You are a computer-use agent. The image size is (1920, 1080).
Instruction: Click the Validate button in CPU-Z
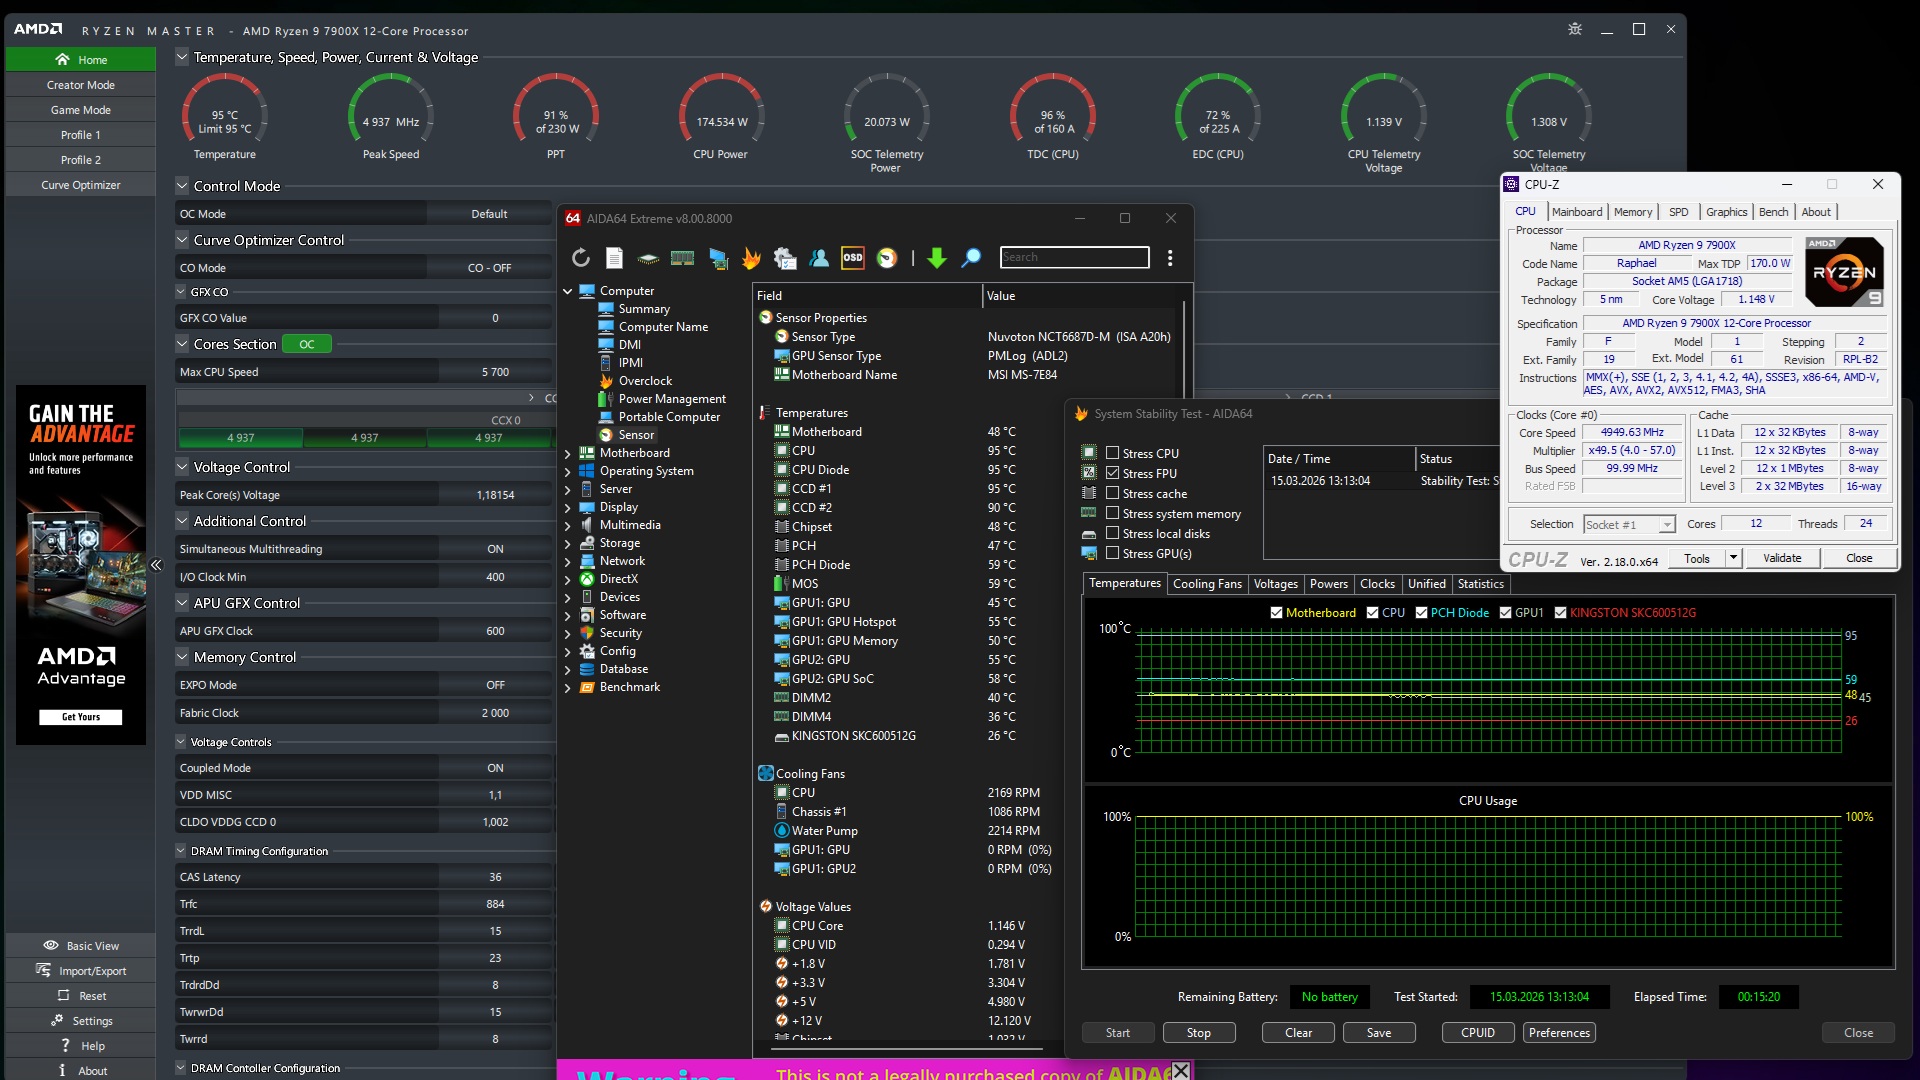point(1782,558)
